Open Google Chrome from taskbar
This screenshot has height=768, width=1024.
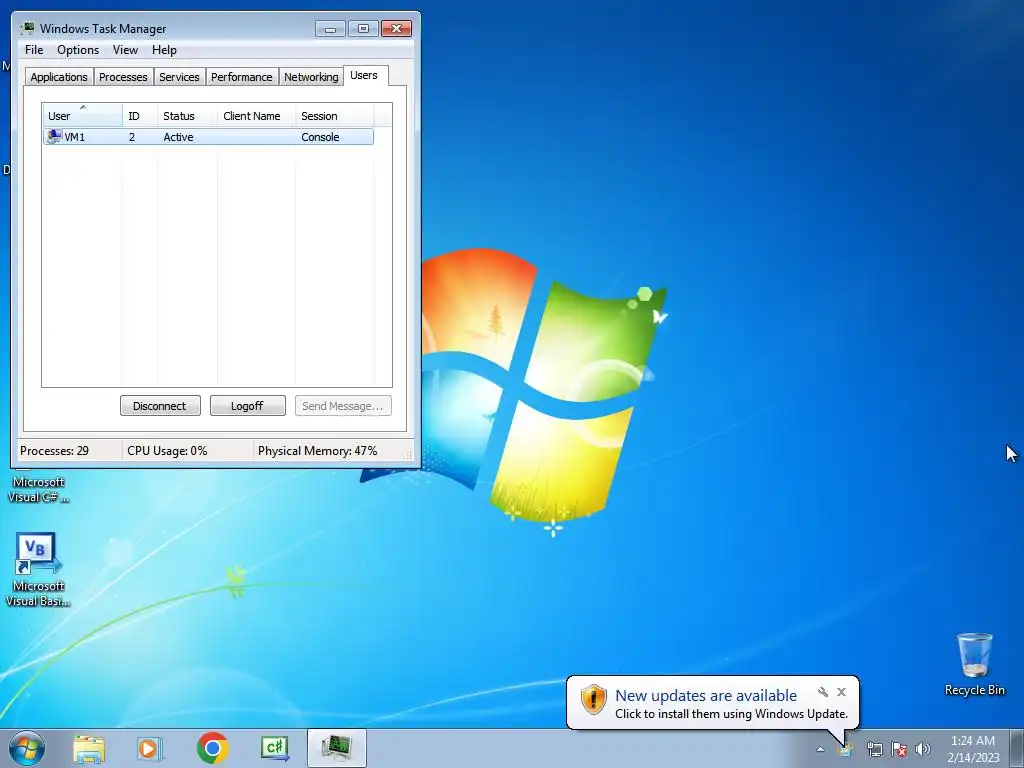click(x=212, y=748)
